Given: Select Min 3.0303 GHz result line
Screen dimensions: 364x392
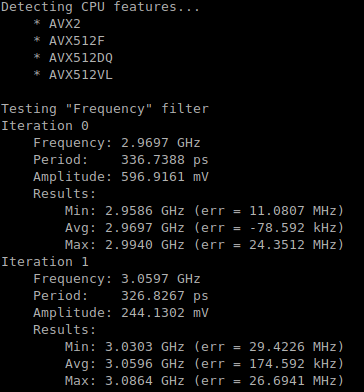Looking at the screenshot, I should click(204, 347).
